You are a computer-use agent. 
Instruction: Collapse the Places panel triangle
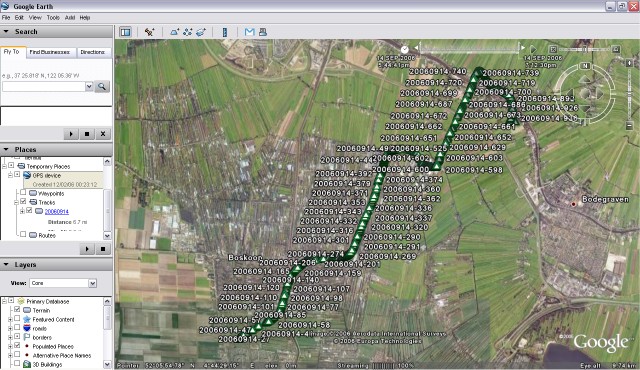pos(6,149)
